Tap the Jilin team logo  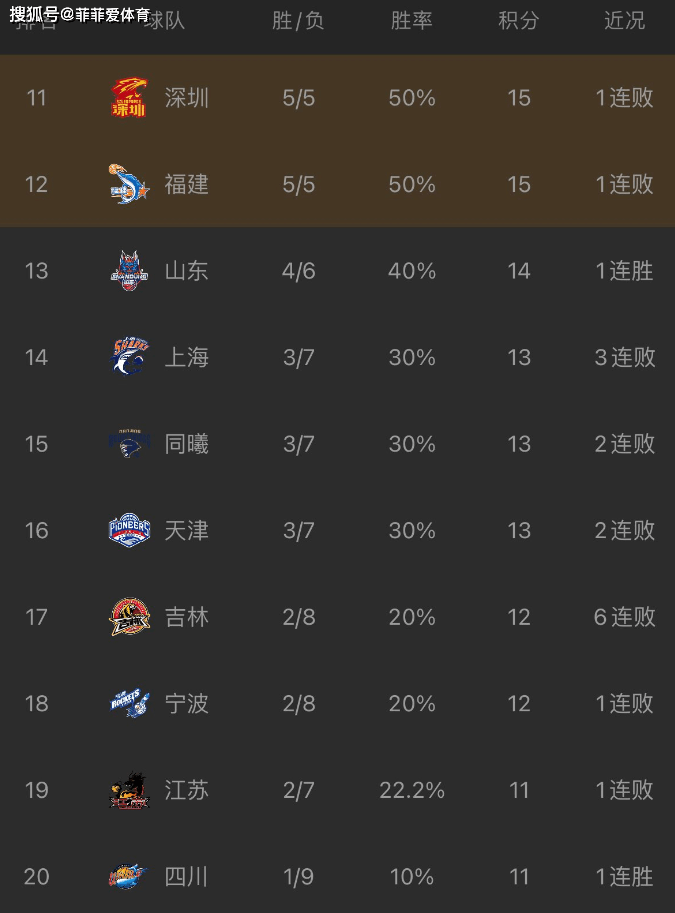pyautogui.click(x=129, y=617)
